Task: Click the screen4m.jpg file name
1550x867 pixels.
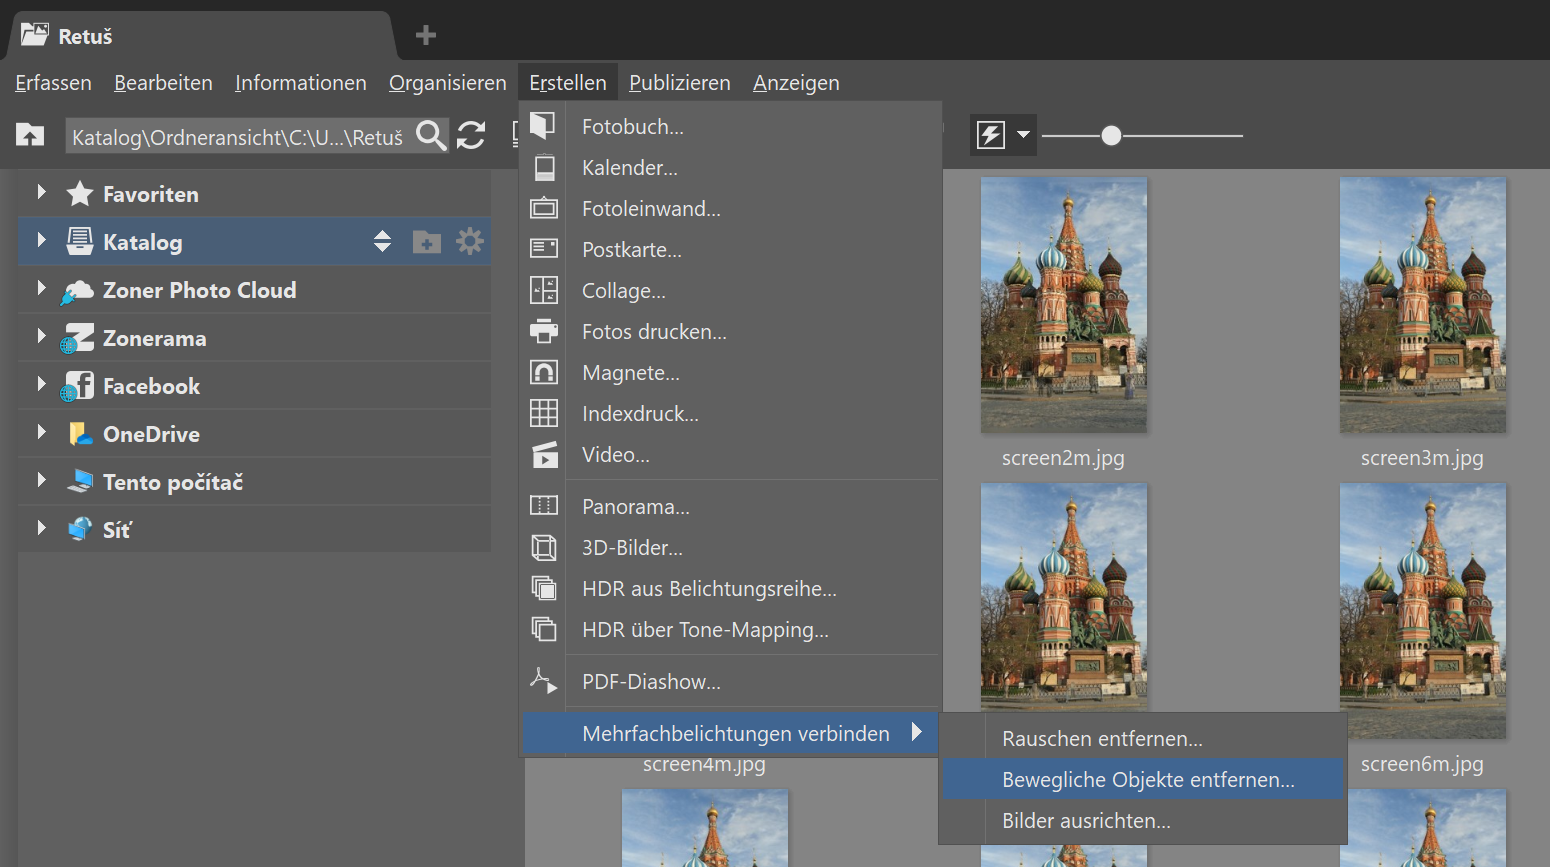Action: [x=704, y=764]
